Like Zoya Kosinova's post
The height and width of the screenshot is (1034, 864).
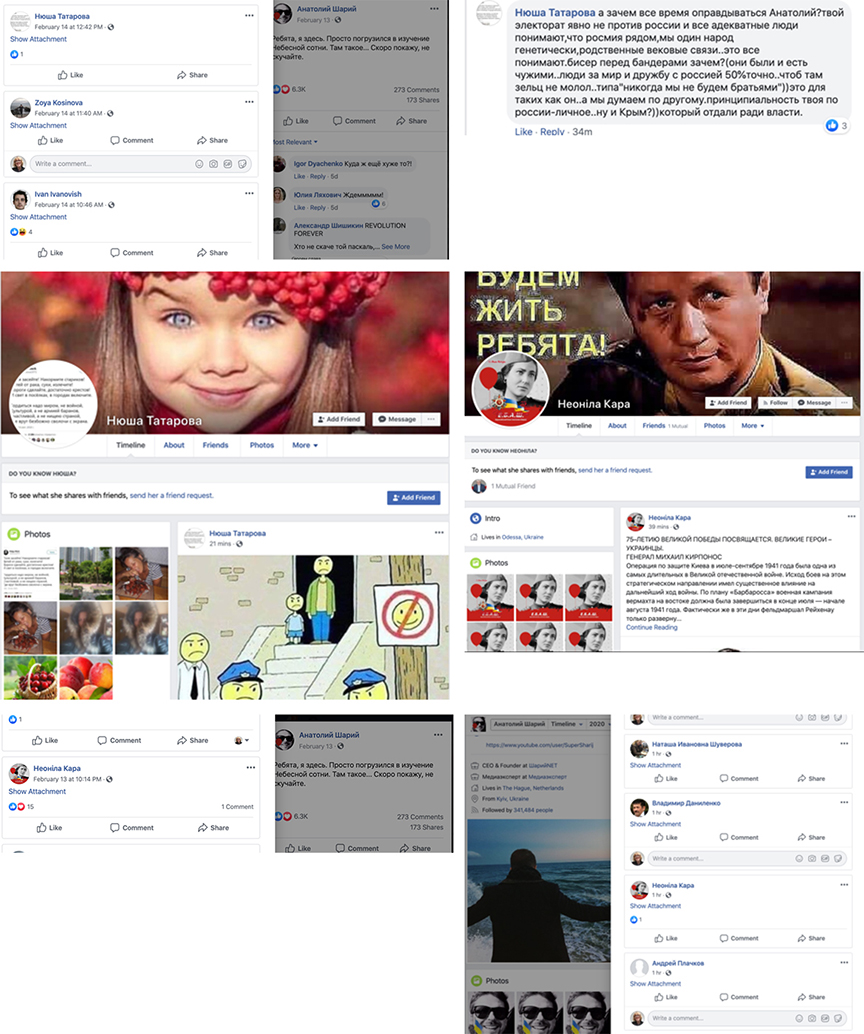[50, 140]
